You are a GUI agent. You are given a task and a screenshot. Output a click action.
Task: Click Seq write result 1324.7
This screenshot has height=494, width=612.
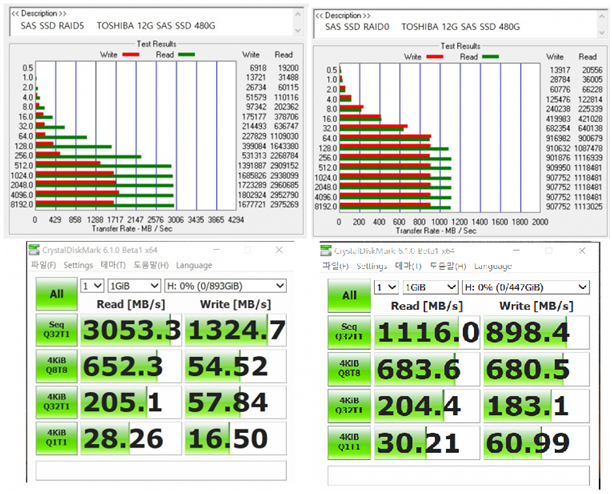(x=236, y=330)
